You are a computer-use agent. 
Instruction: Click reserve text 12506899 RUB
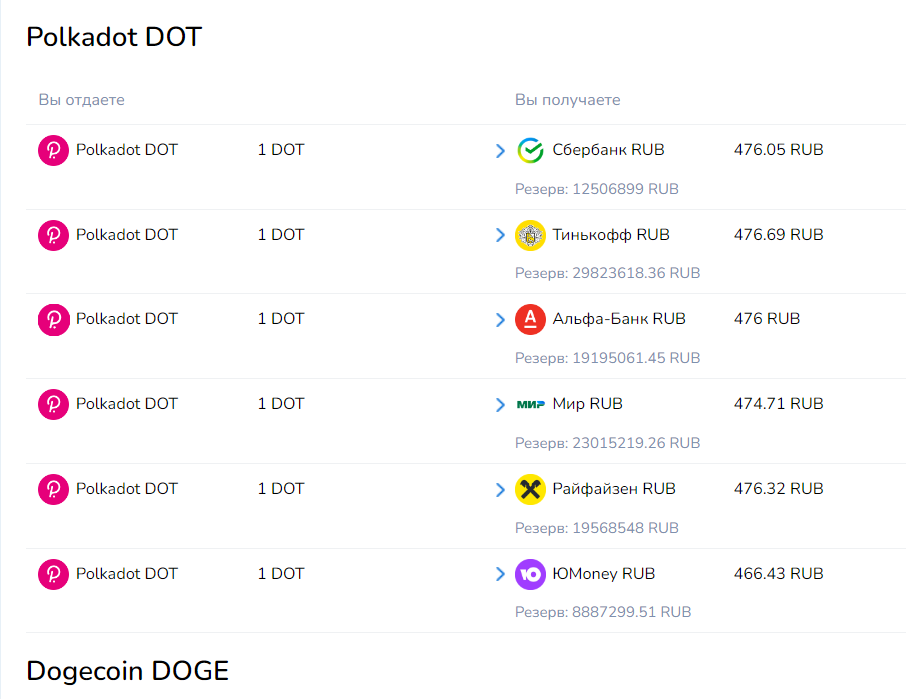[597, 189]
